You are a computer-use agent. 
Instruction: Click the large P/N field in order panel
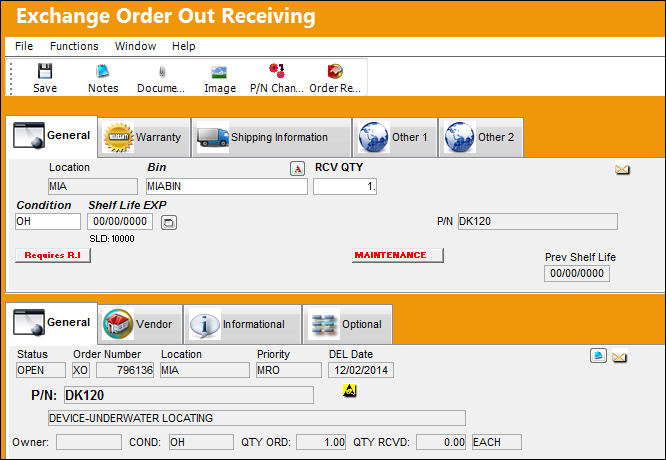coord(189,395)
